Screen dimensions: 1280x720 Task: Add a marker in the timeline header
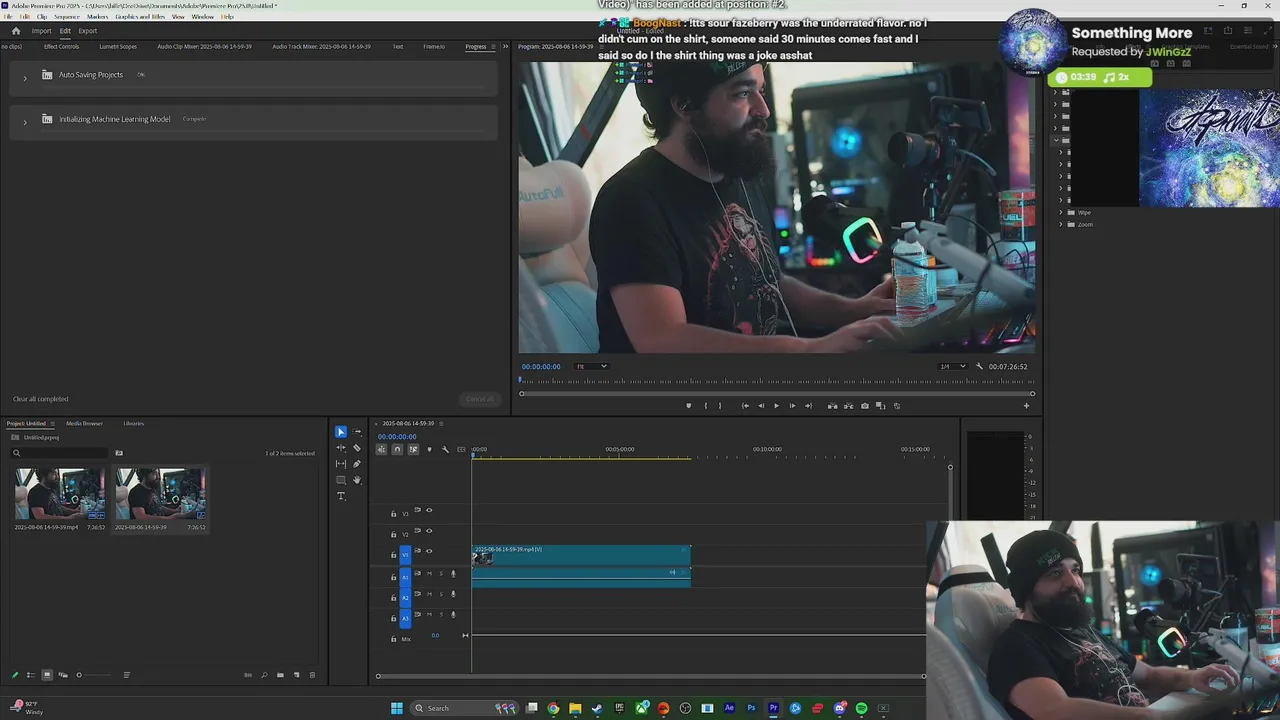(429, 449)
